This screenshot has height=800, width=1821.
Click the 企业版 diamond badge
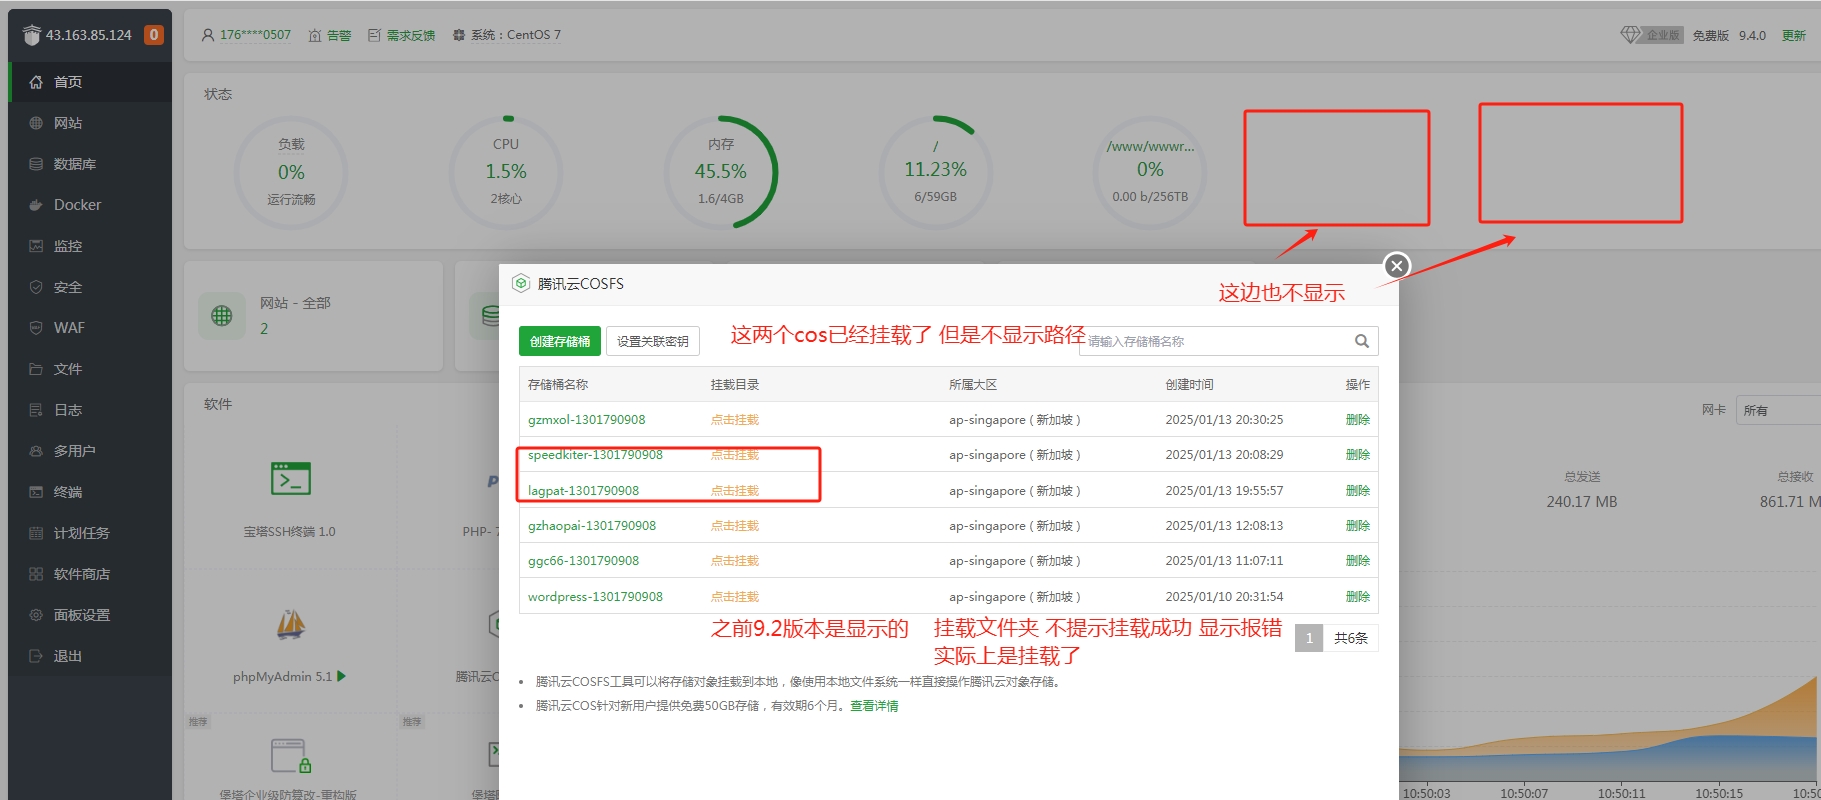click(x=1651, y=35)
